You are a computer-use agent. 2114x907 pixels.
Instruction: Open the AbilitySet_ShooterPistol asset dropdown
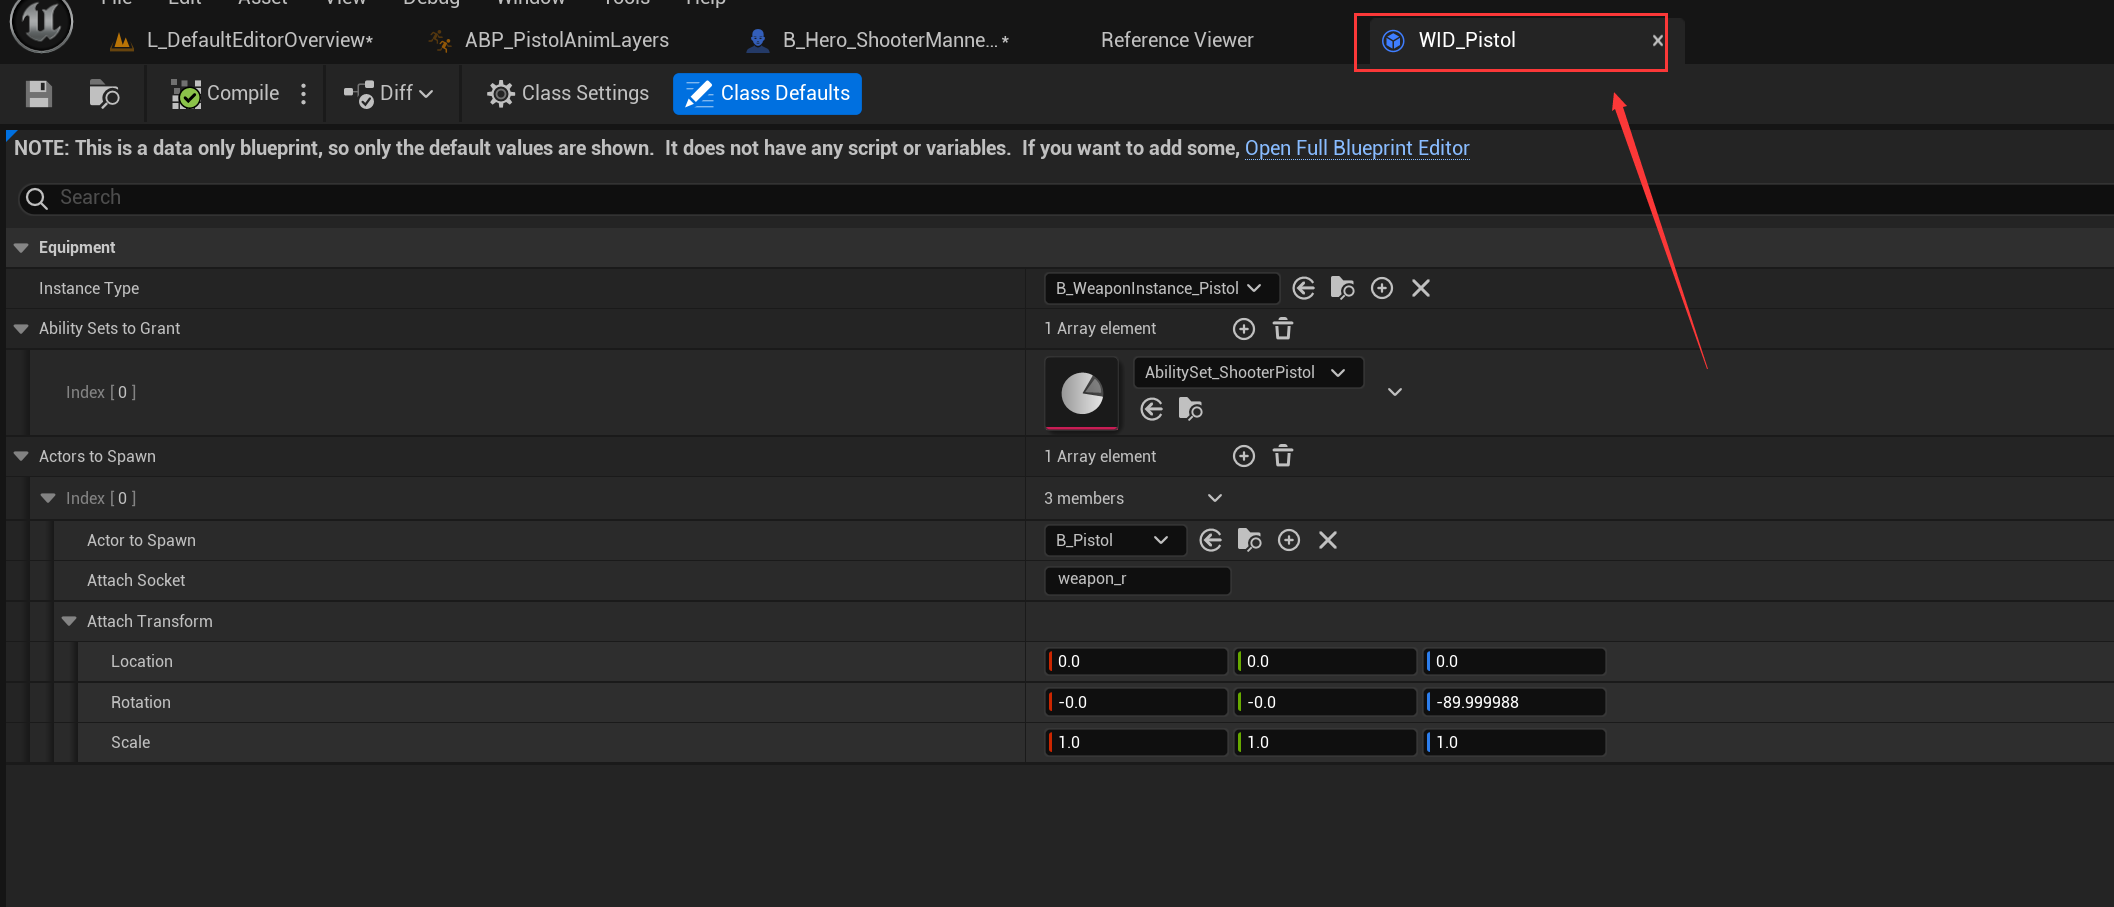[1246, 373]
